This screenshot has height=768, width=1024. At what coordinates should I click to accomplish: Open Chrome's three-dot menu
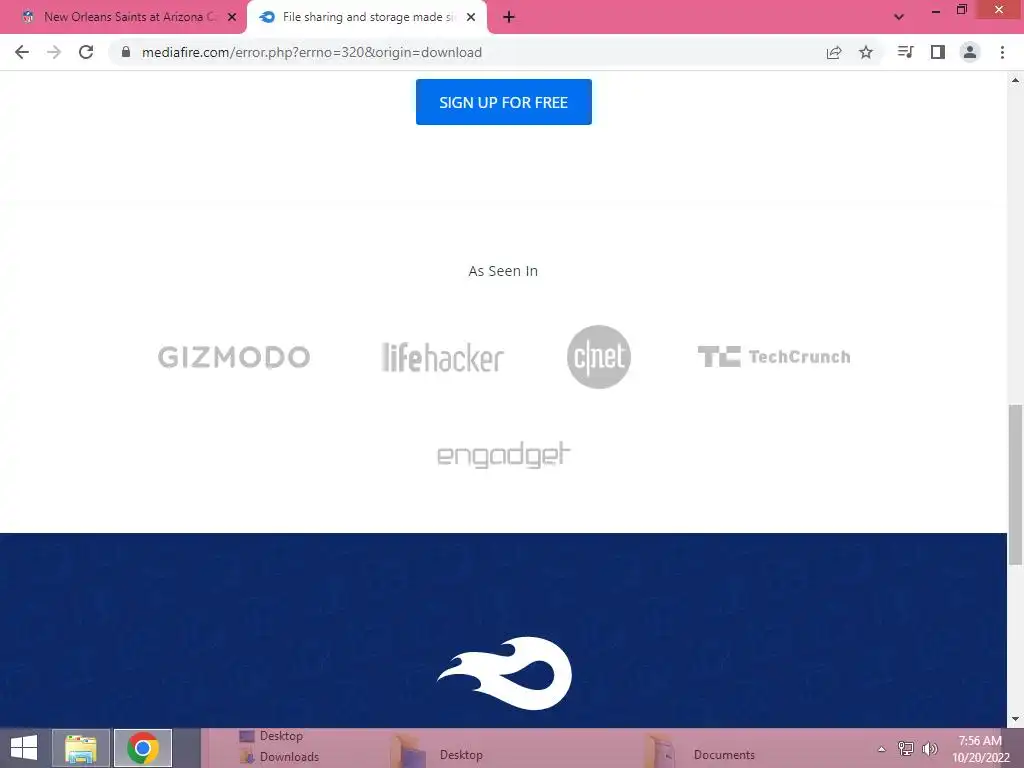1002,52
